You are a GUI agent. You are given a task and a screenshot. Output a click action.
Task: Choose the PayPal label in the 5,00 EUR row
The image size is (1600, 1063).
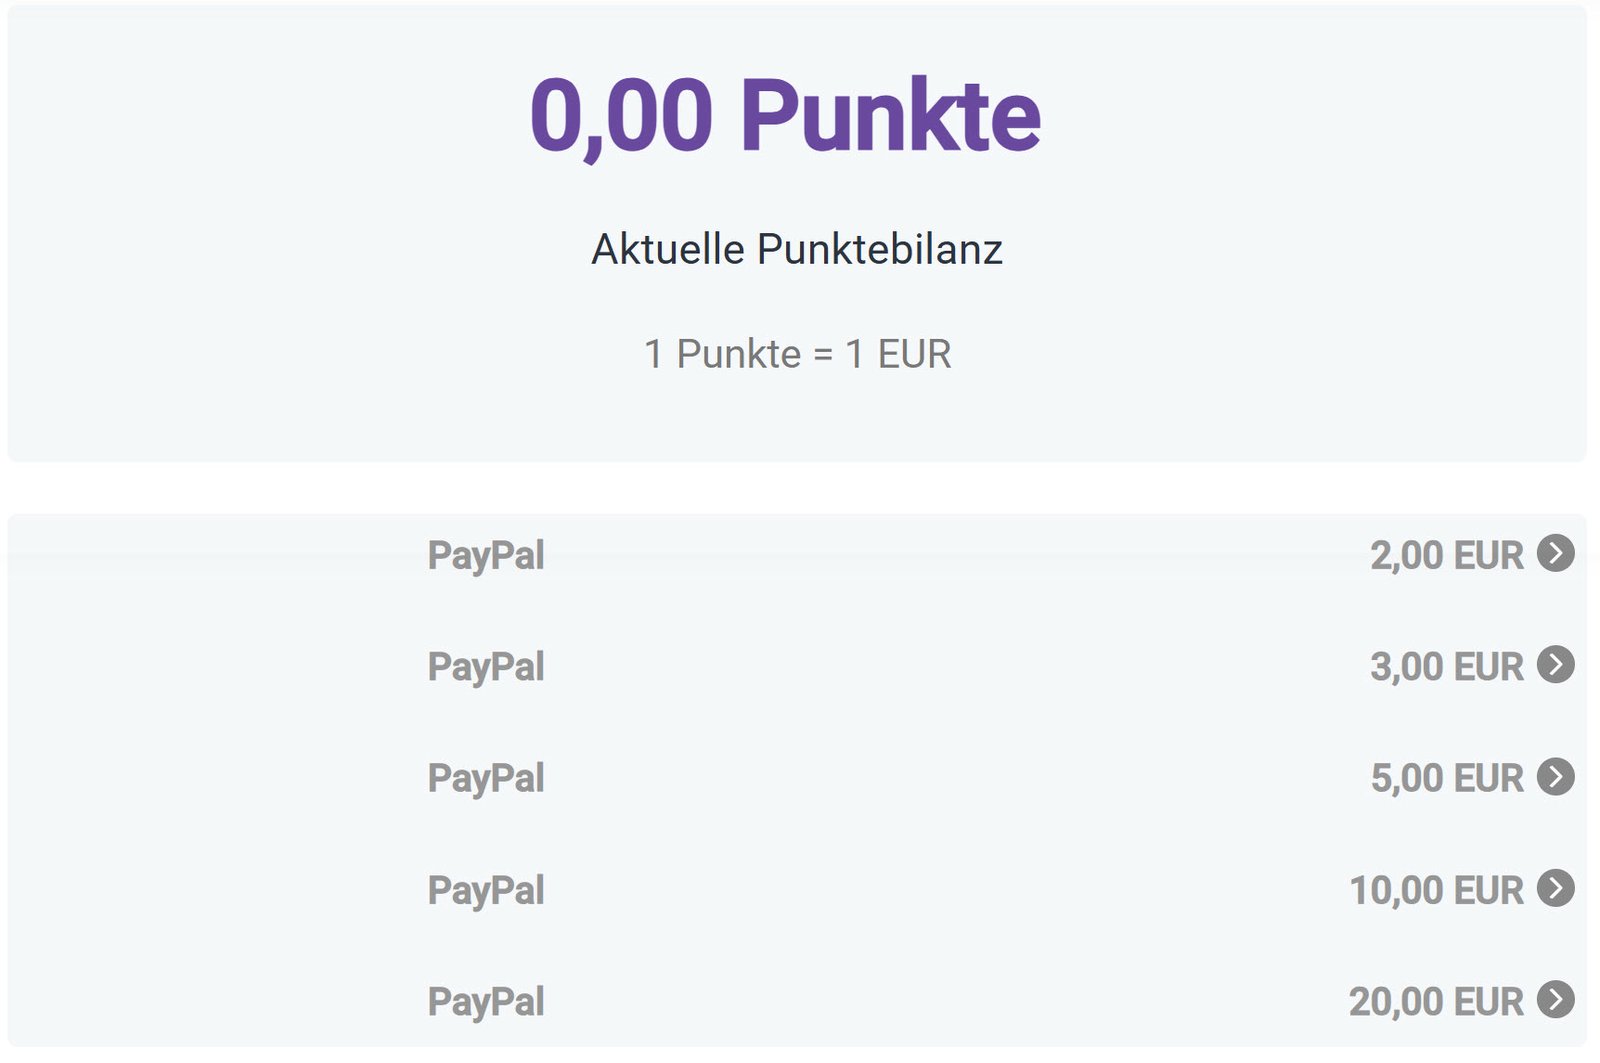tap(486, 779)
